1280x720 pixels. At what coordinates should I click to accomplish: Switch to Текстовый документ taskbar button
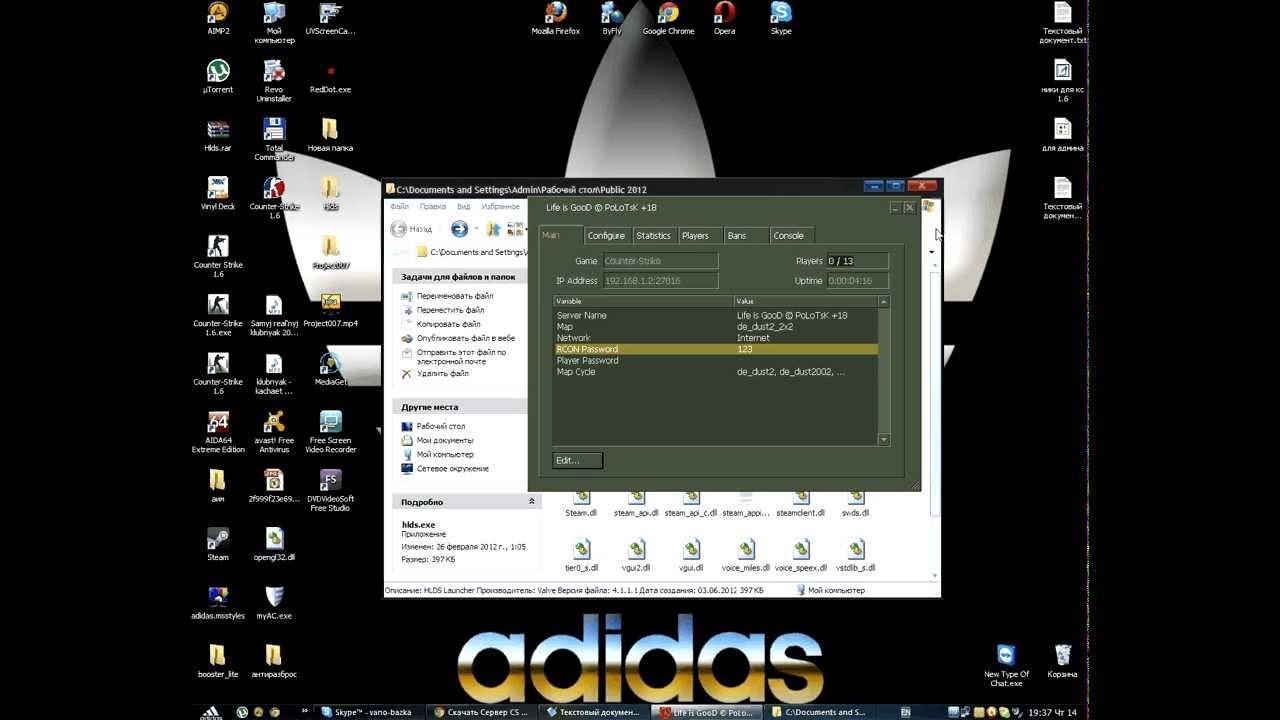click(596, 712)
